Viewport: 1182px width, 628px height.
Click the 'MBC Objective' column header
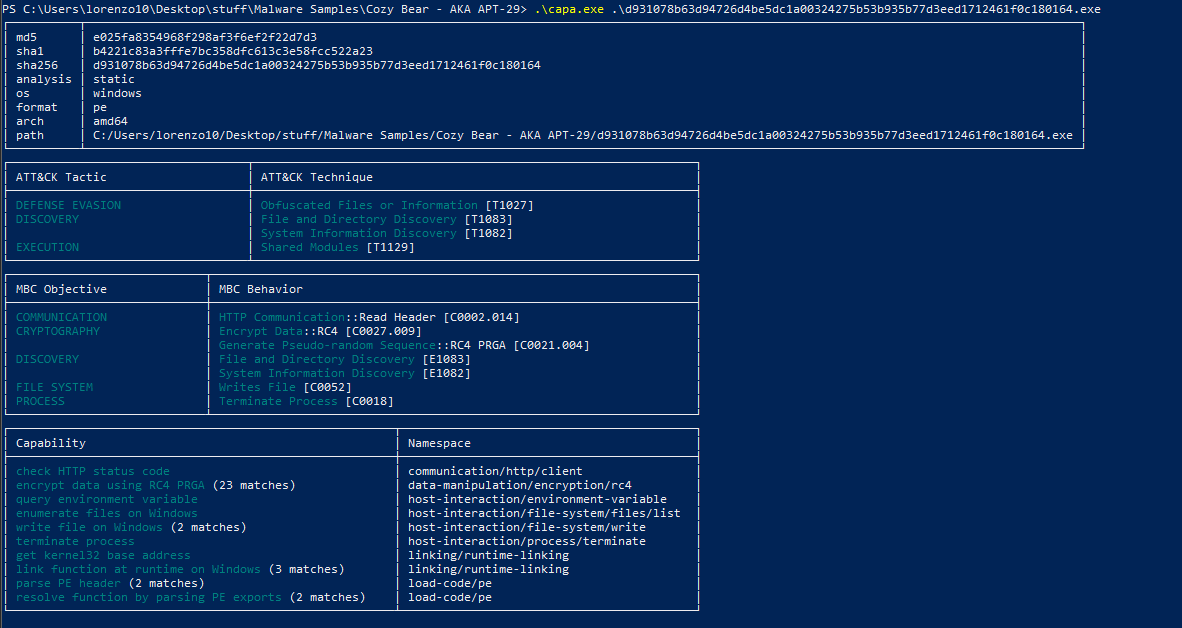[x=61, y=289]
